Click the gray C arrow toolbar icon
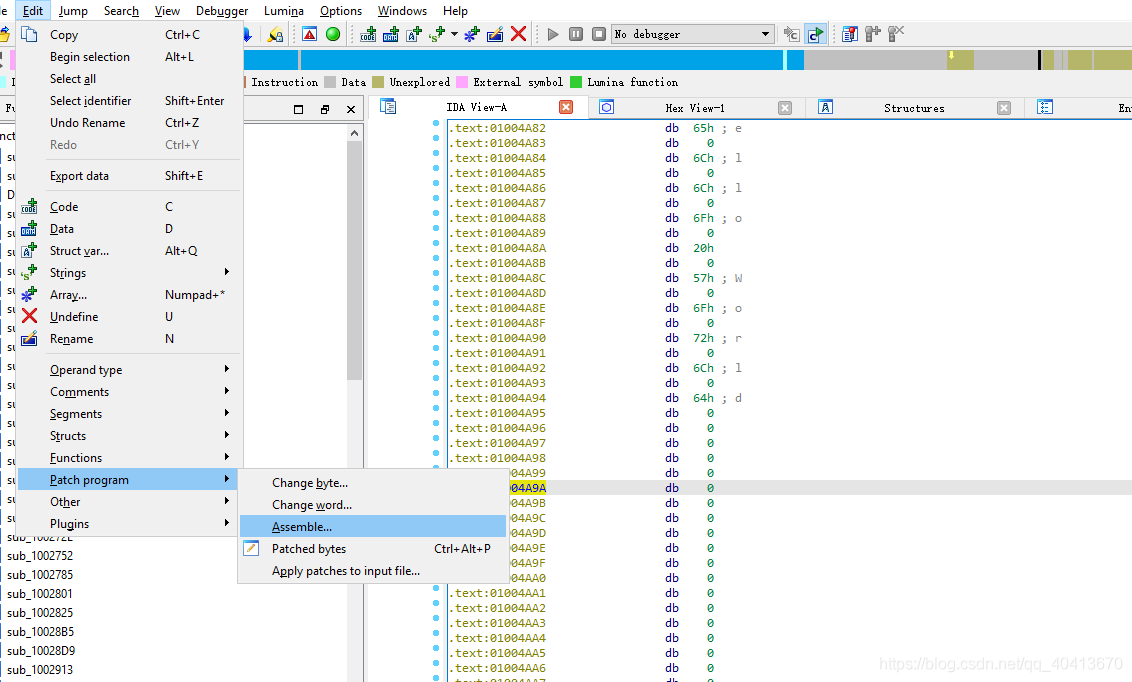This screenshot has width=1132, height=682. [x=792, y=34]
